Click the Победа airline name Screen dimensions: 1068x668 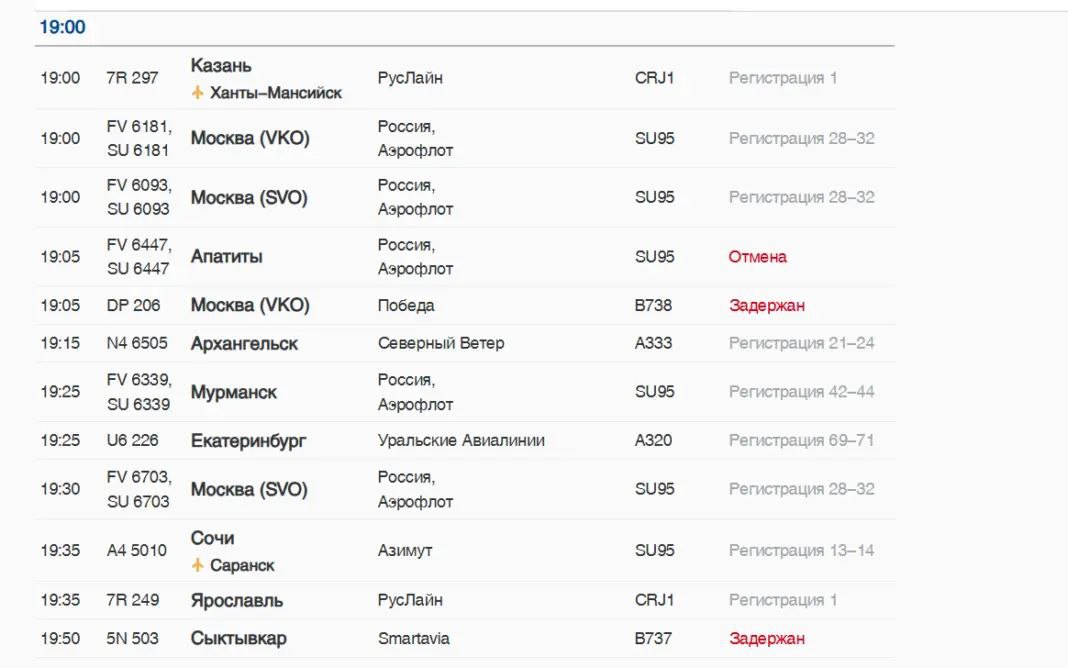tap(406, 306)
